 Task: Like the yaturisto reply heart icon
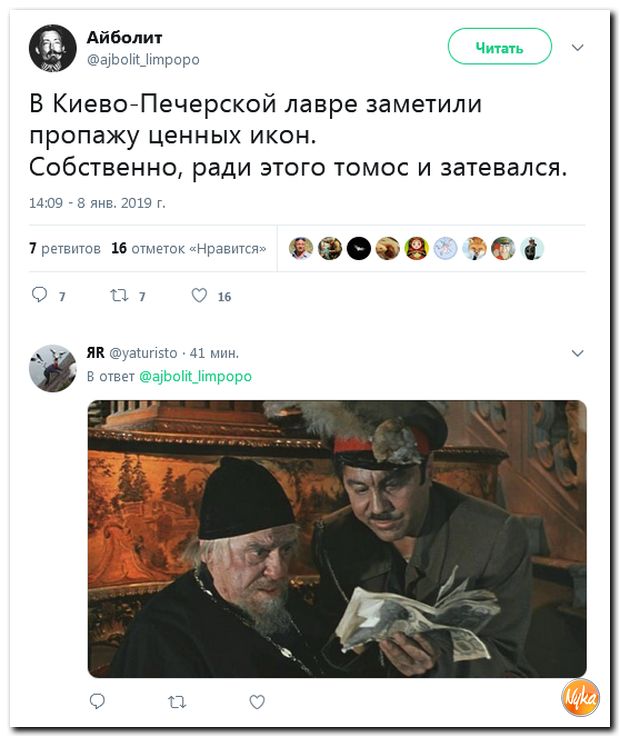coord(257,702)
